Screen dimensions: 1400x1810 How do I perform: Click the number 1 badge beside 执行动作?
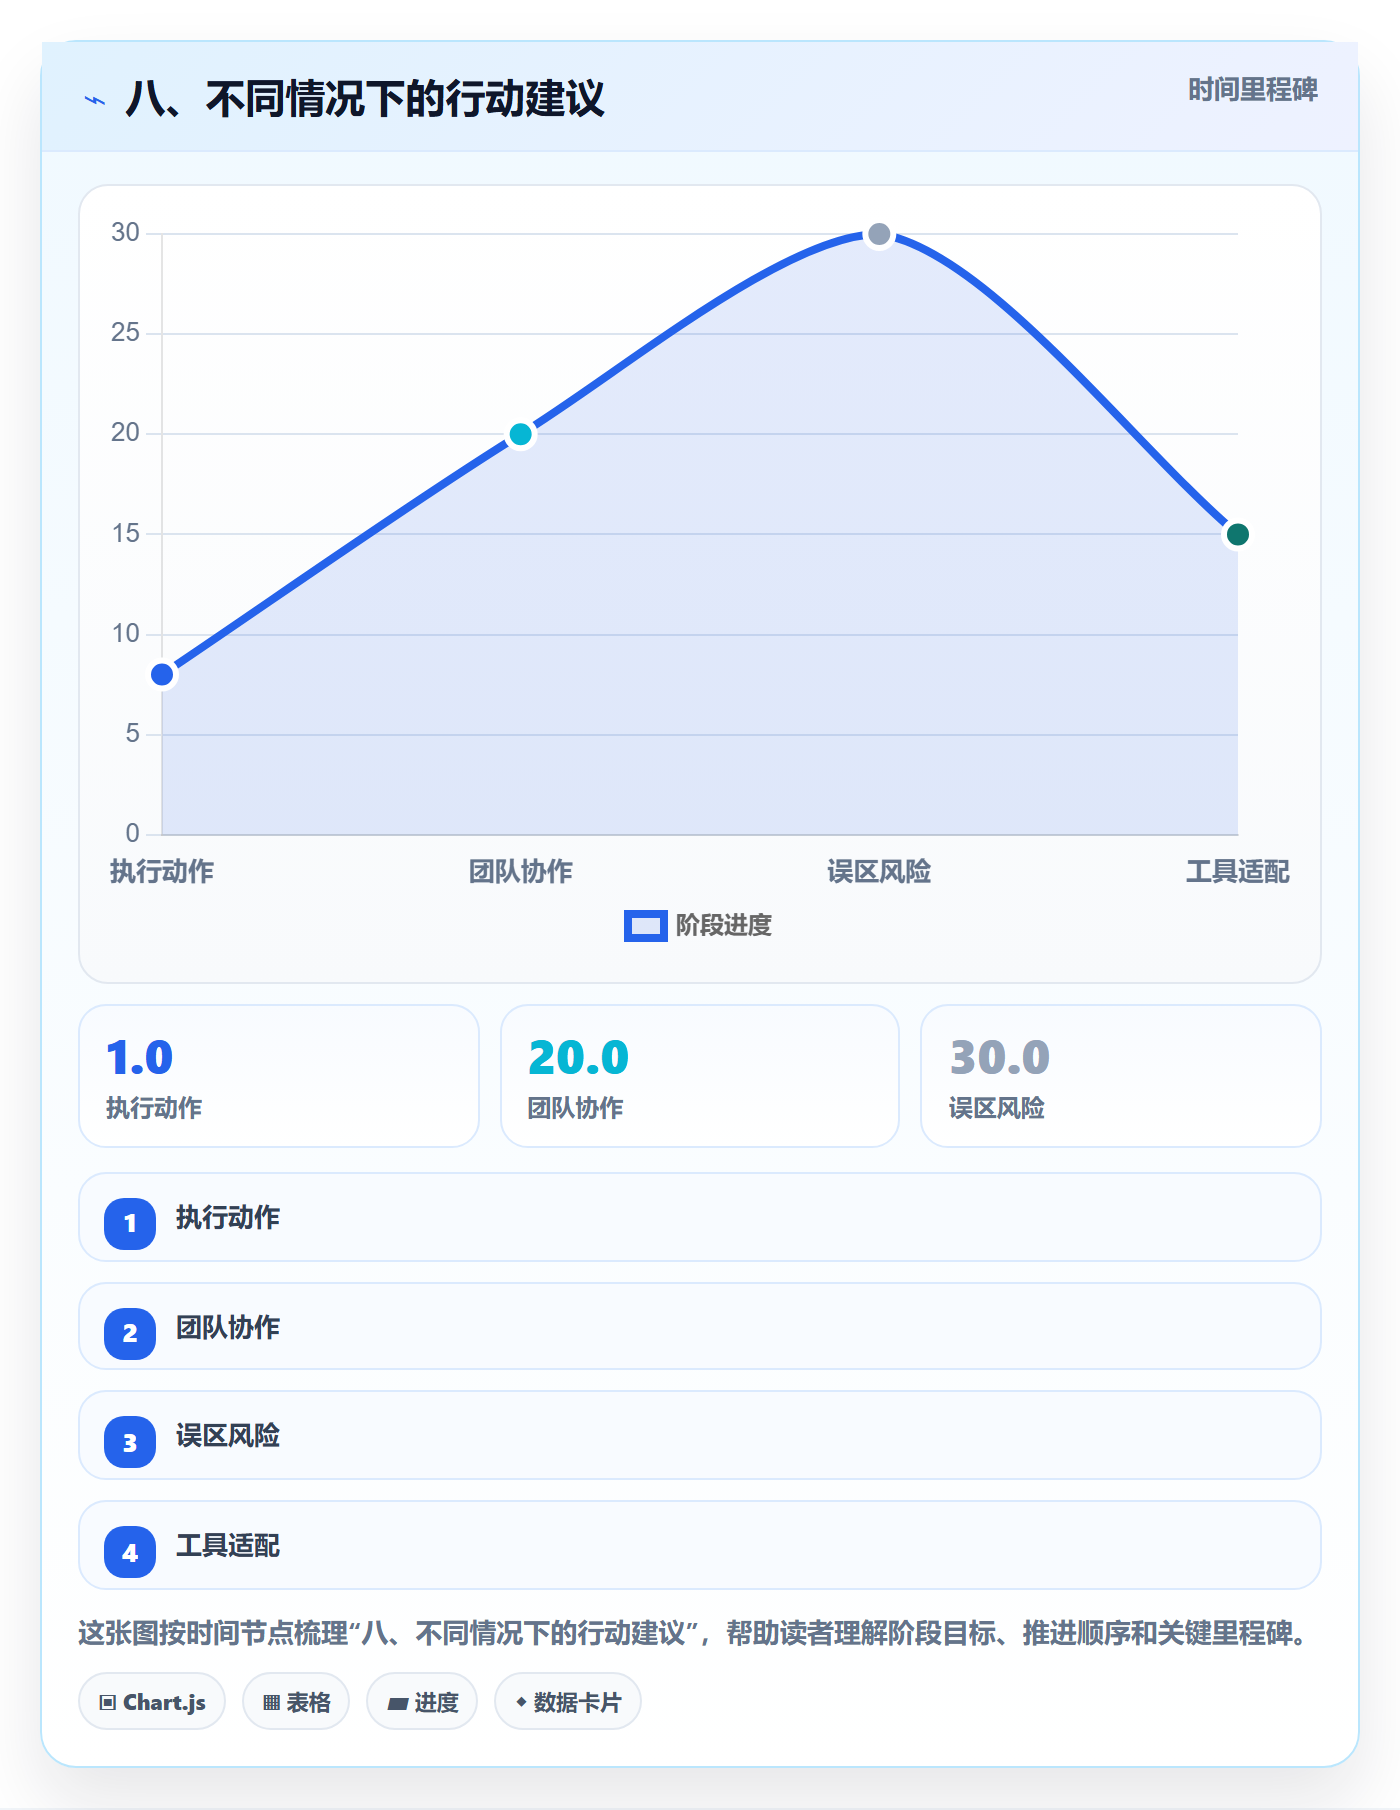(x=130, y=1223)
